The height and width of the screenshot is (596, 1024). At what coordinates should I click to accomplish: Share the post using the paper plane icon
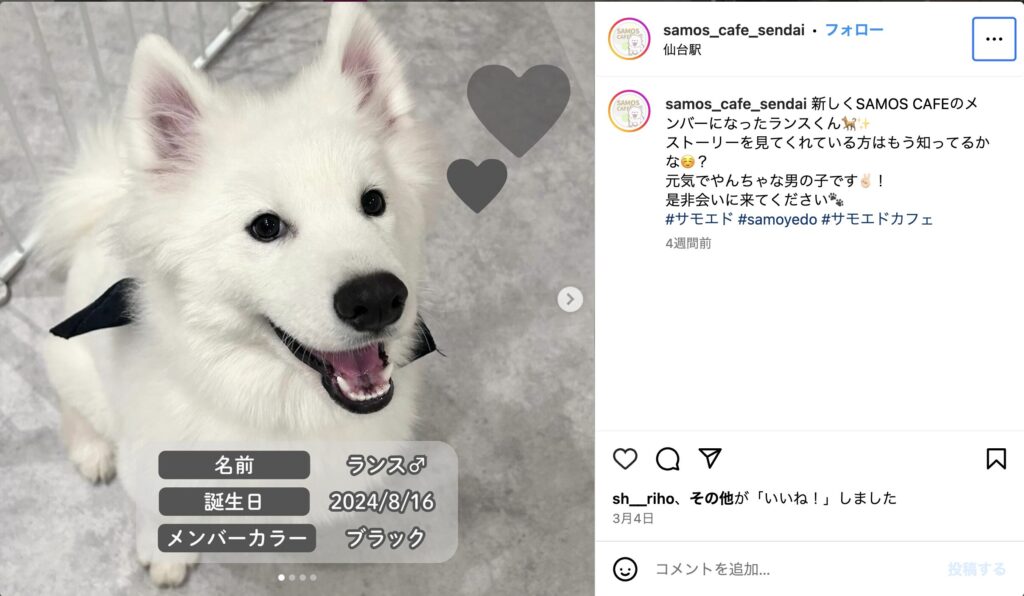tap(710, 458)
